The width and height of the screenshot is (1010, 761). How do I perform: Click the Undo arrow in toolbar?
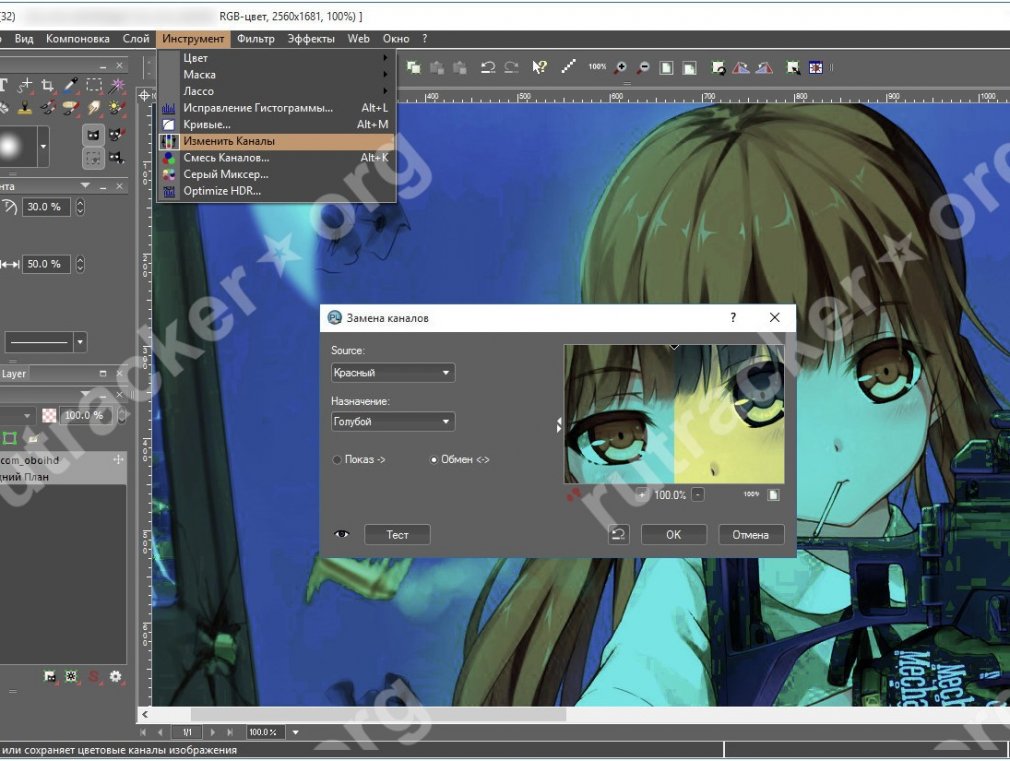[488, 67]
